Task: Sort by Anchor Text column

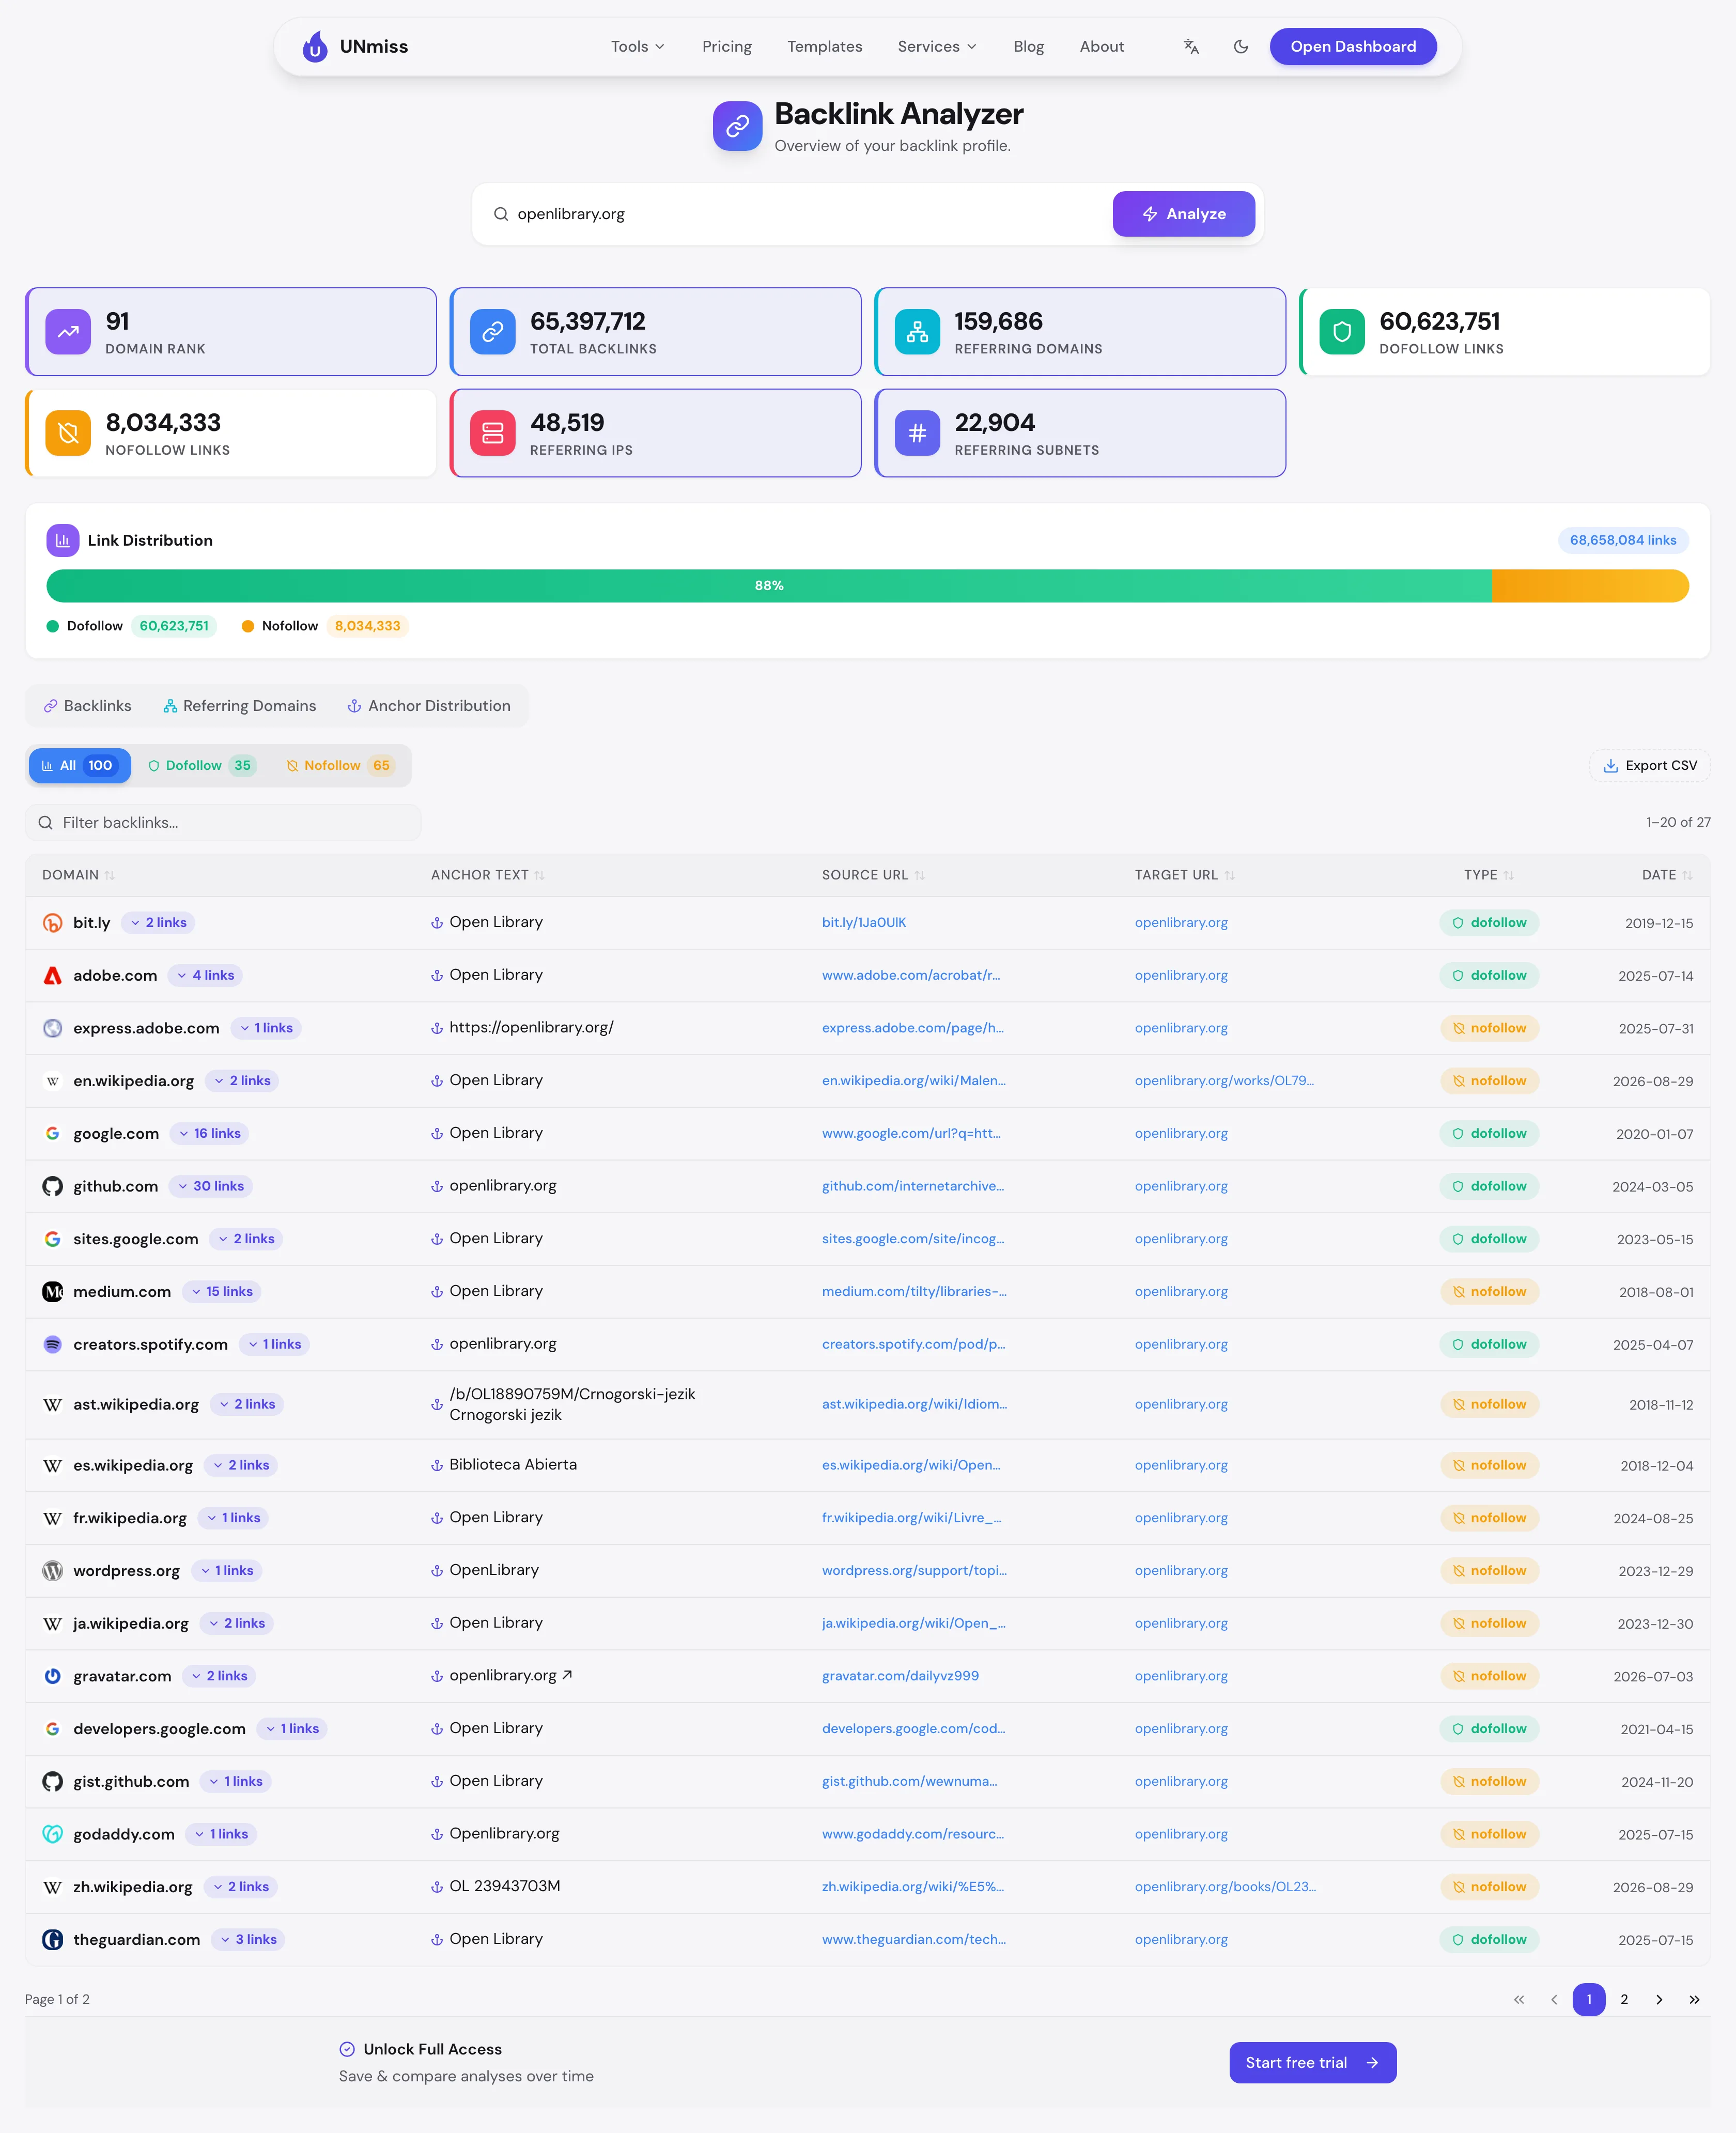Action: [488, 875]
